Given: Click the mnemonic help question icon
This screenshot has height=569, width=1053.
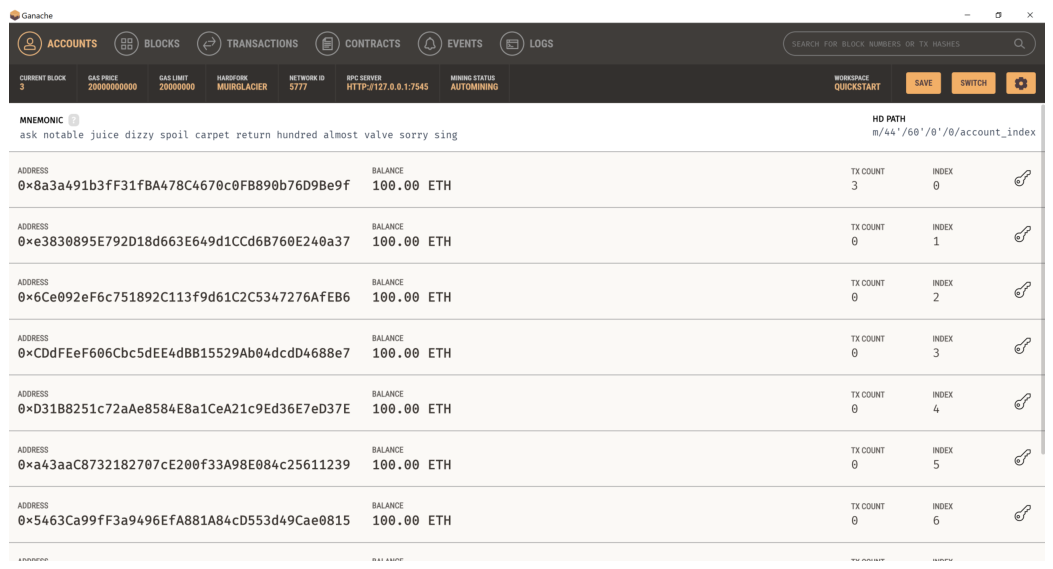Looking at the screenshot, I should tap(74, 120).
